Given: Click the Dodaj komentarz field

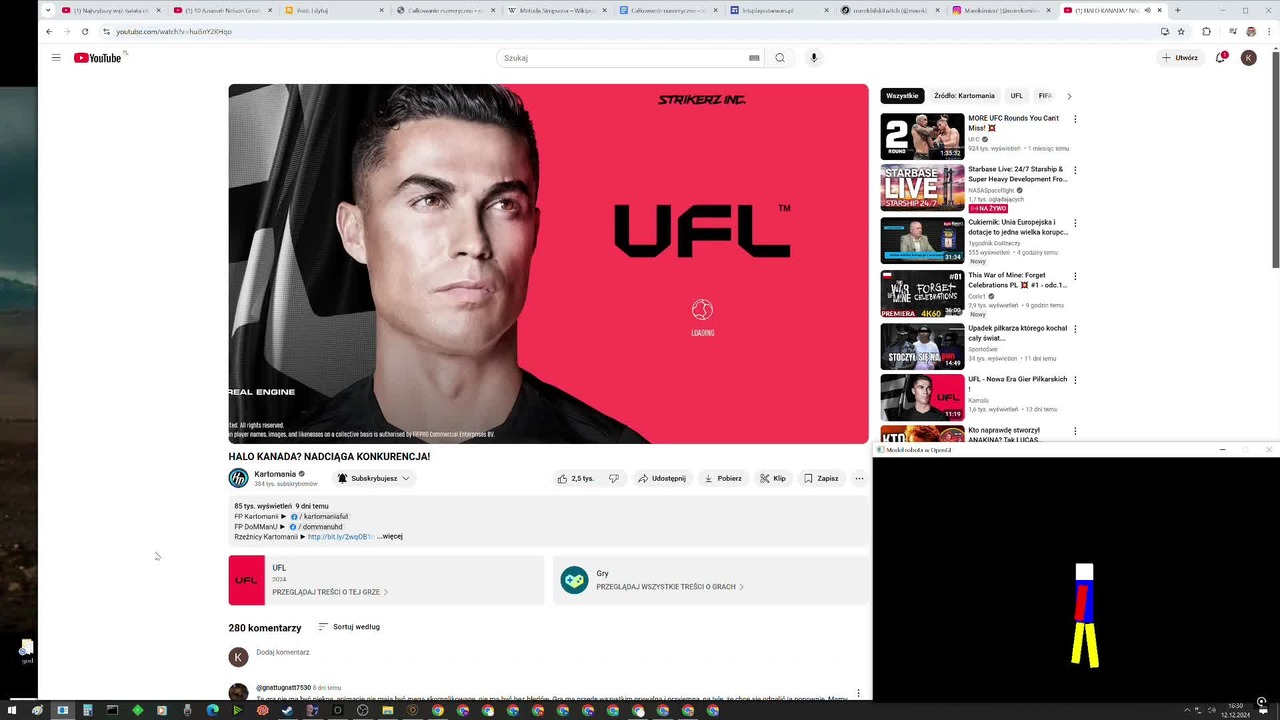Looking at the screenshot, I should tap(283, 652).
